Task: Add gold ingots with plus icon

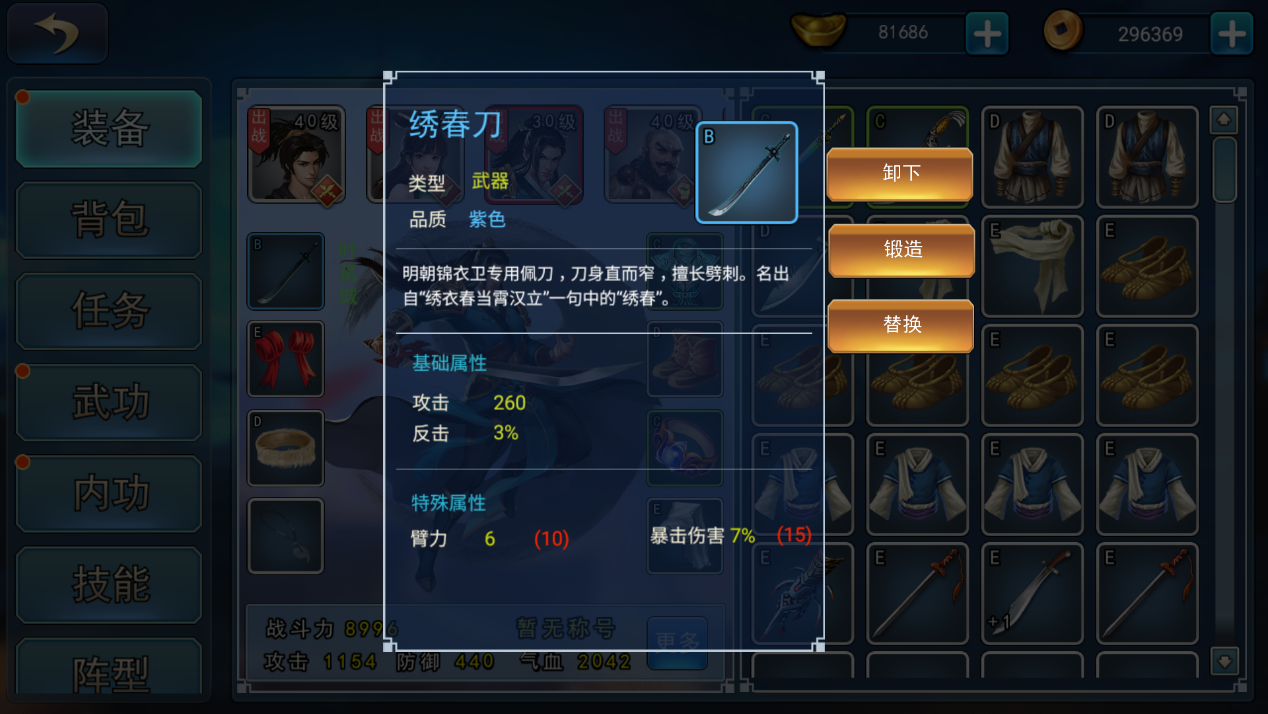Action: pos(987,34)
